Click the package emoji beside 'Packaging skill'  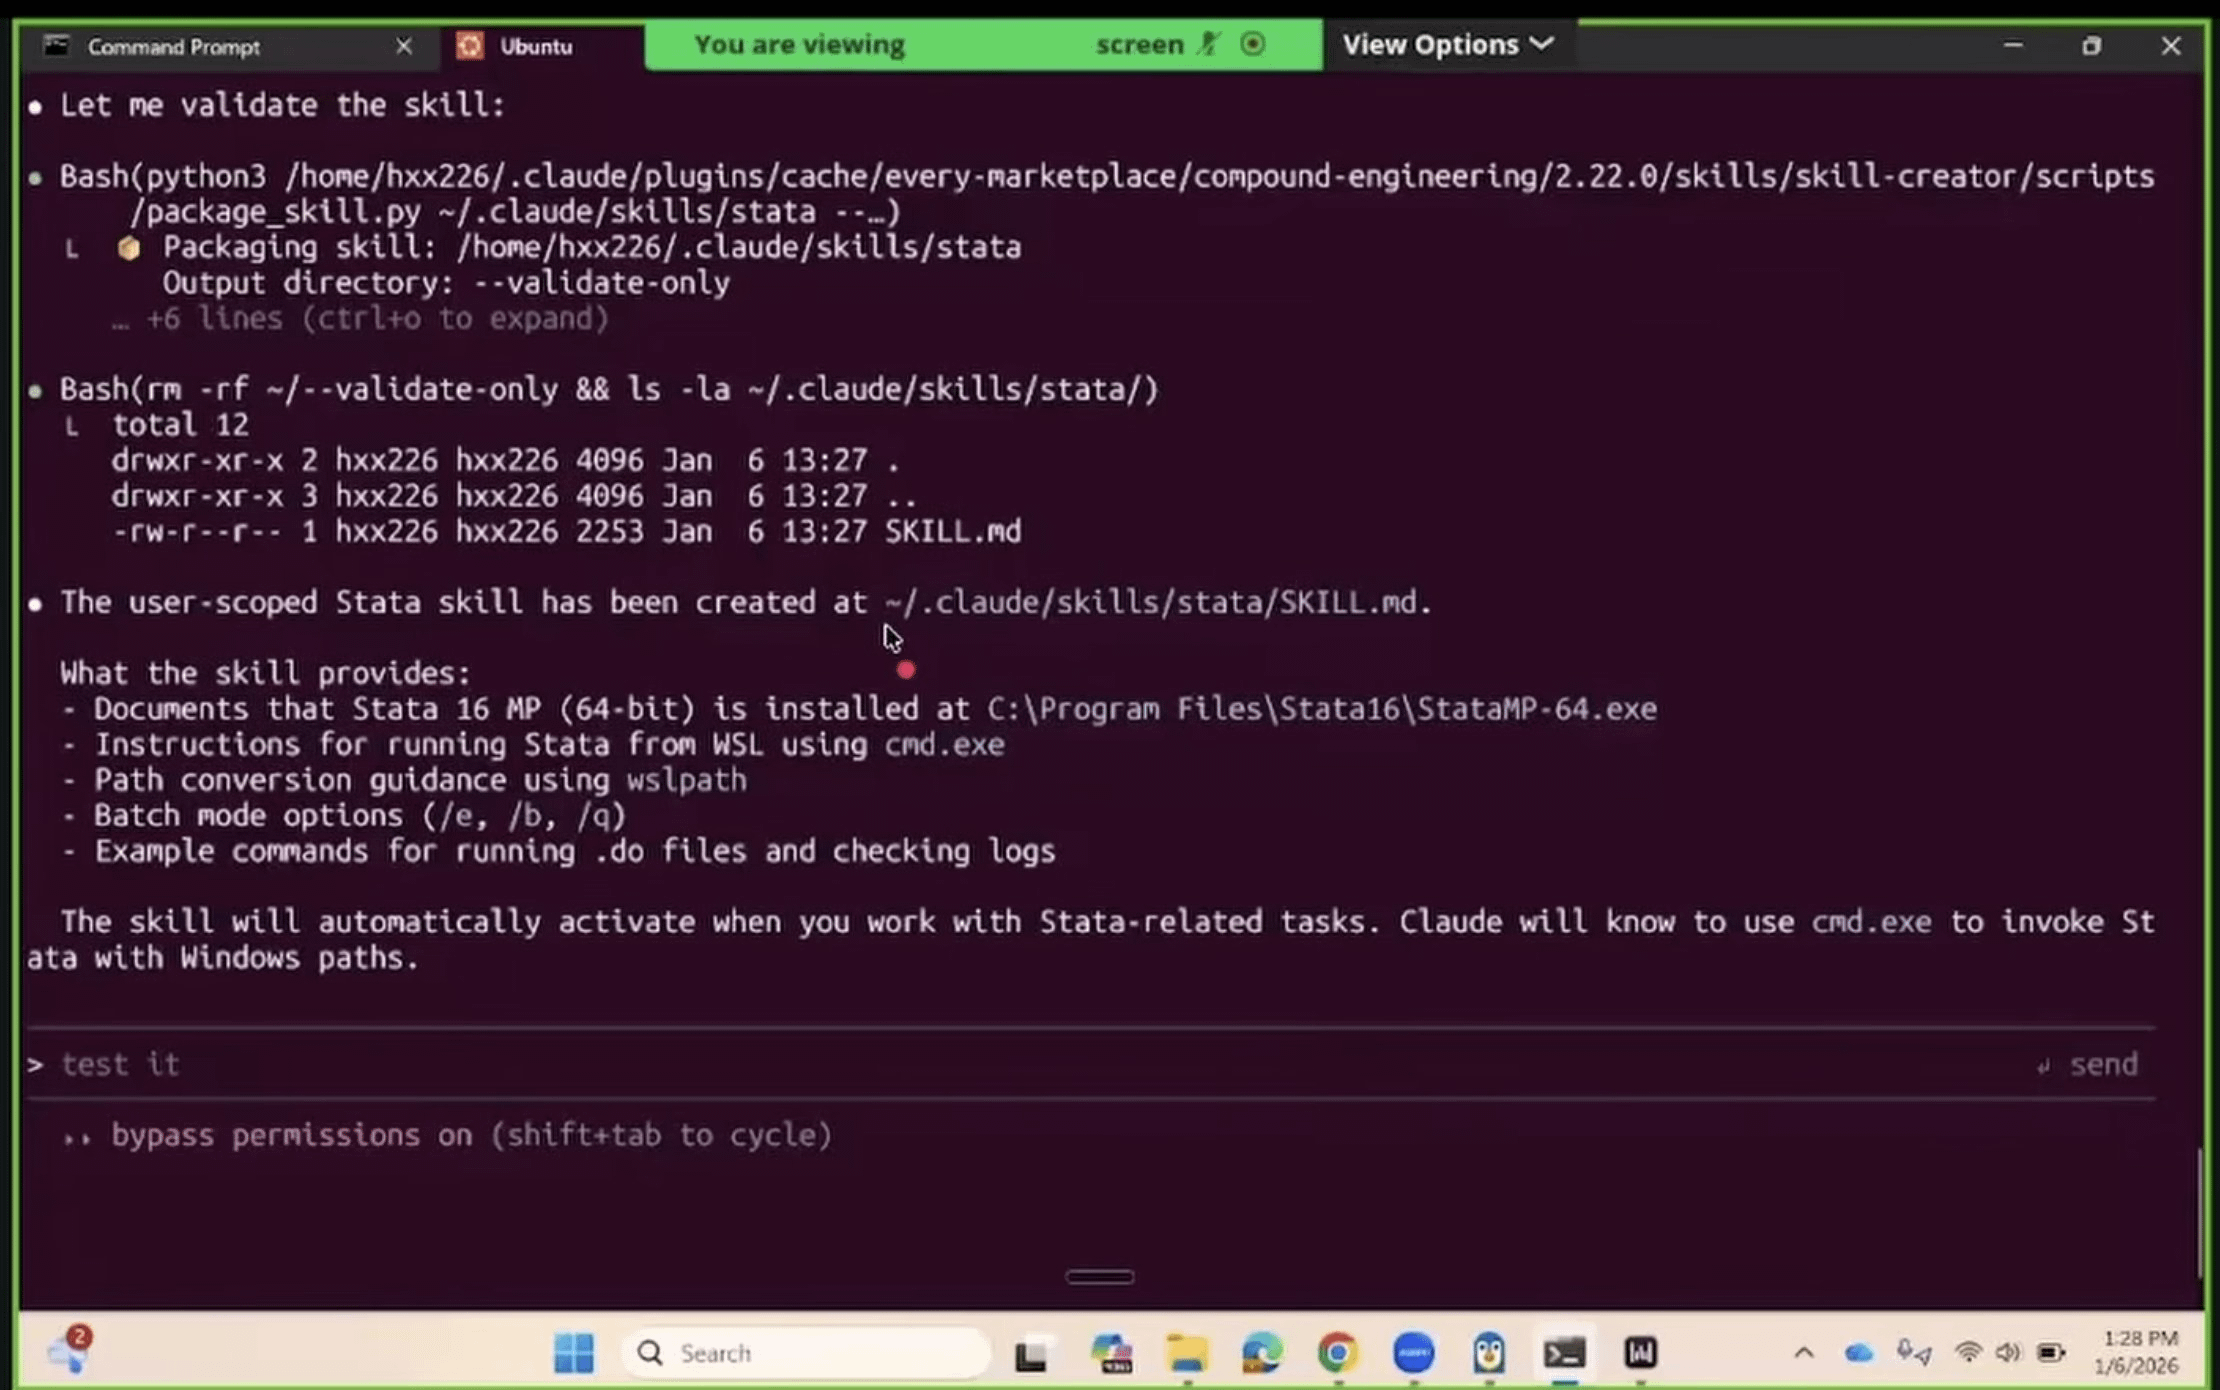tap(128, 248)
